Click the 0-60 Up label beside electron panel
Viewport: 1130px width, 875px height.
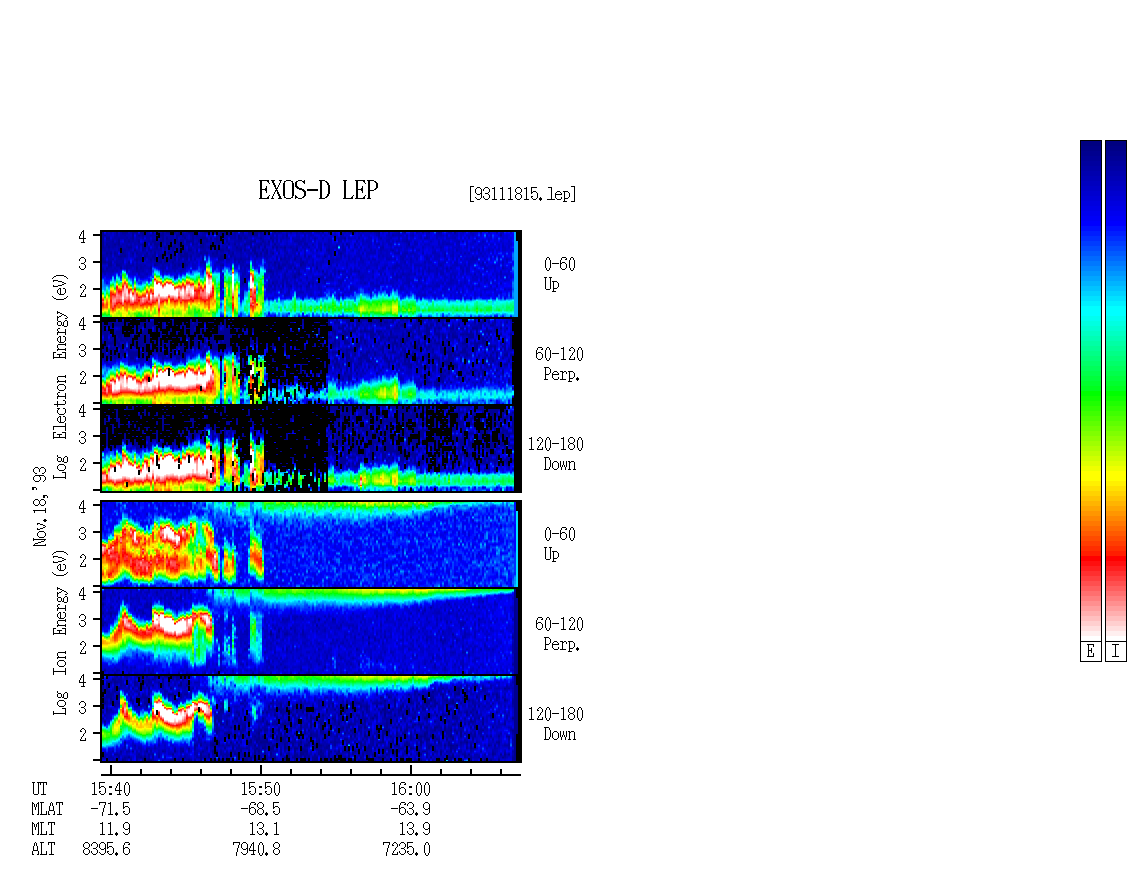[559, 275]
